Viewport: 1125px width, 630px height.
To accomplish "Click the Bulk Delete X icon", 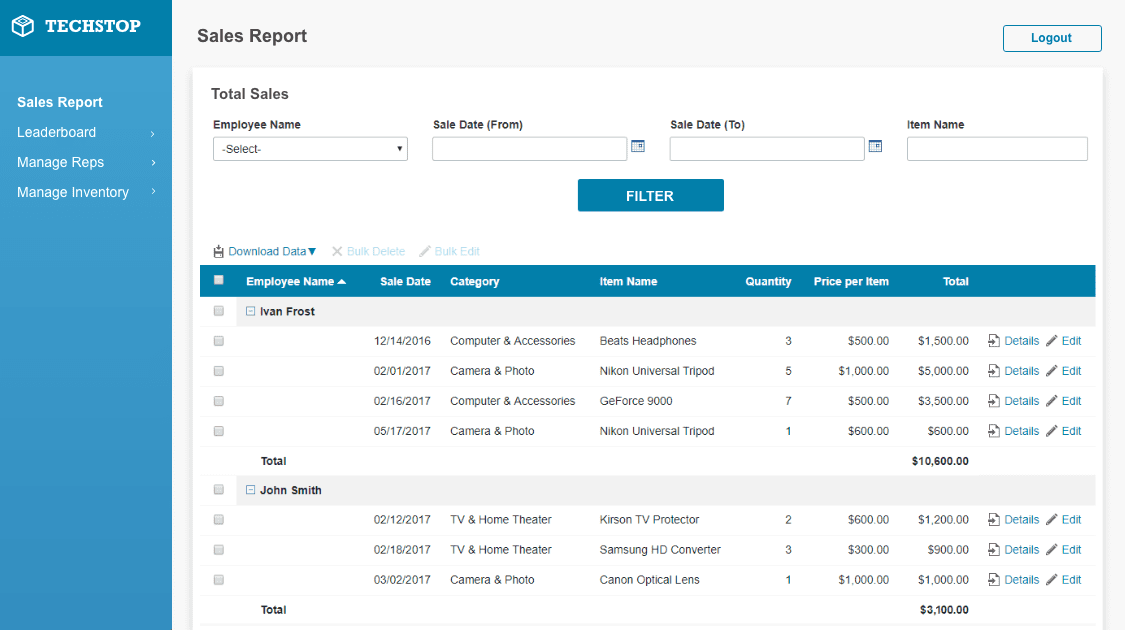I will (x=336, y=251).
